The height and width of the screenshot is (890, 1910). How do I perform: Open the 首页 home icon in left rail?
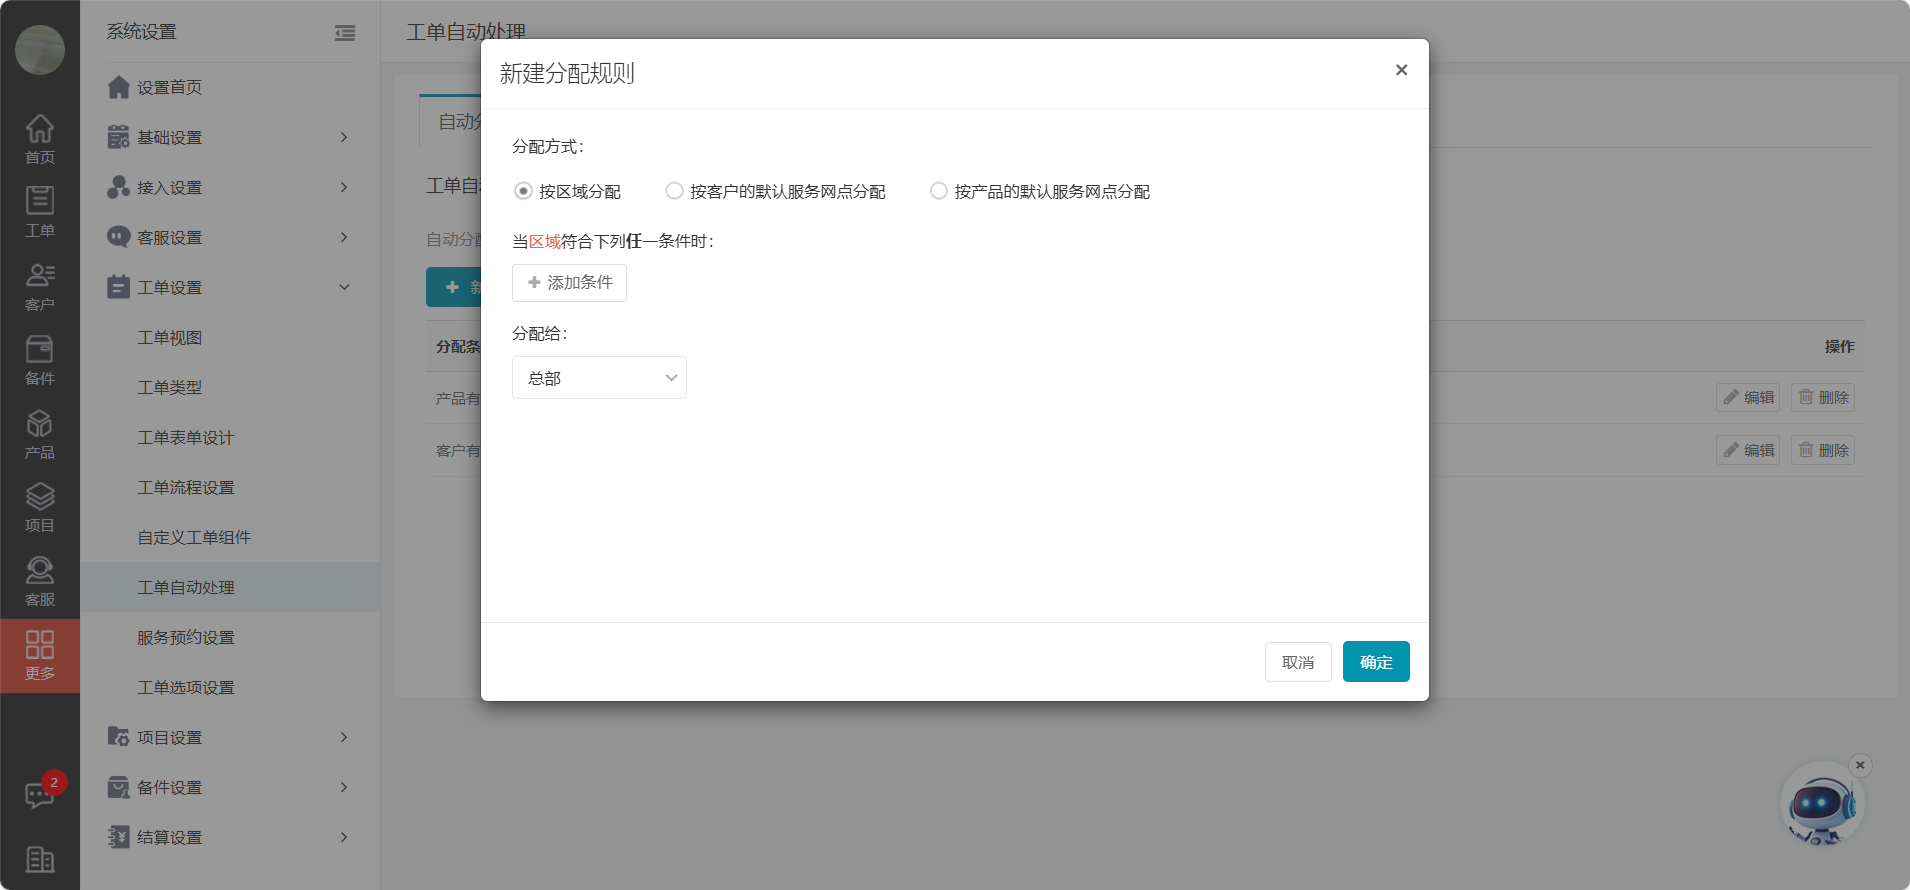[40, 138]
